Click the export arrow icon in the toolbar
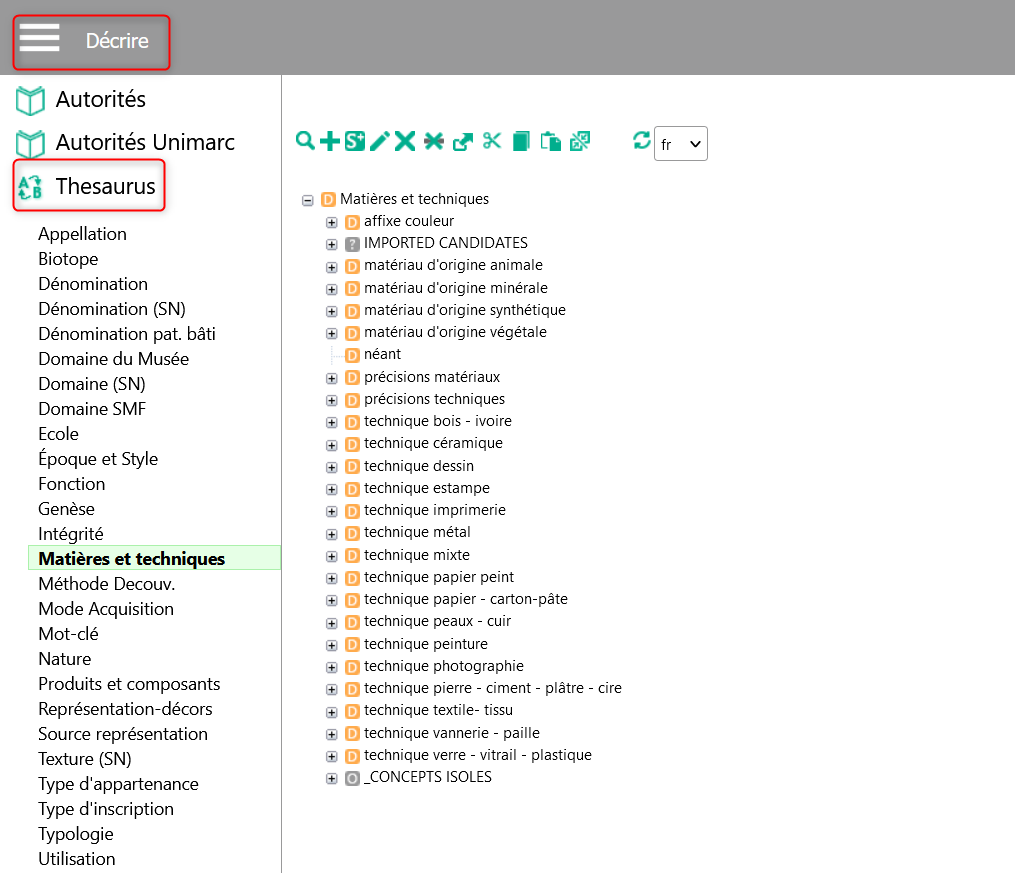1015x873 pixels. point(463,141)
